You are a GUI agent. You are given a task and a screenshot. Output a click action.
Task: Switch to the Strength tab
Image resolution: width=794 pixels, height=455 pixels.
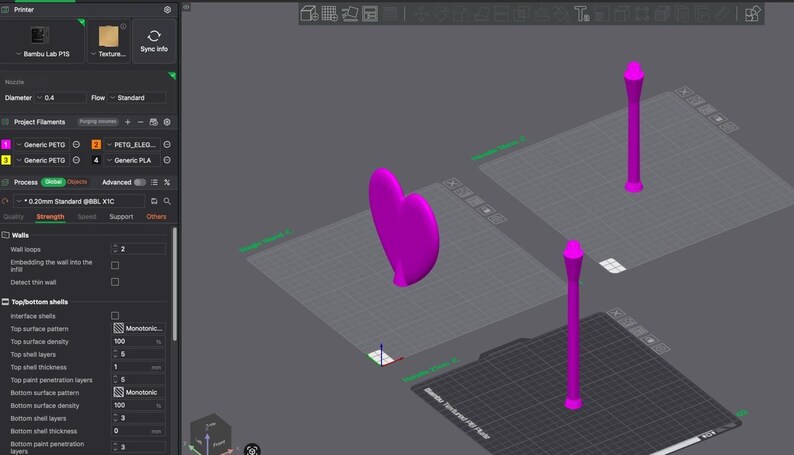[50, 217]
